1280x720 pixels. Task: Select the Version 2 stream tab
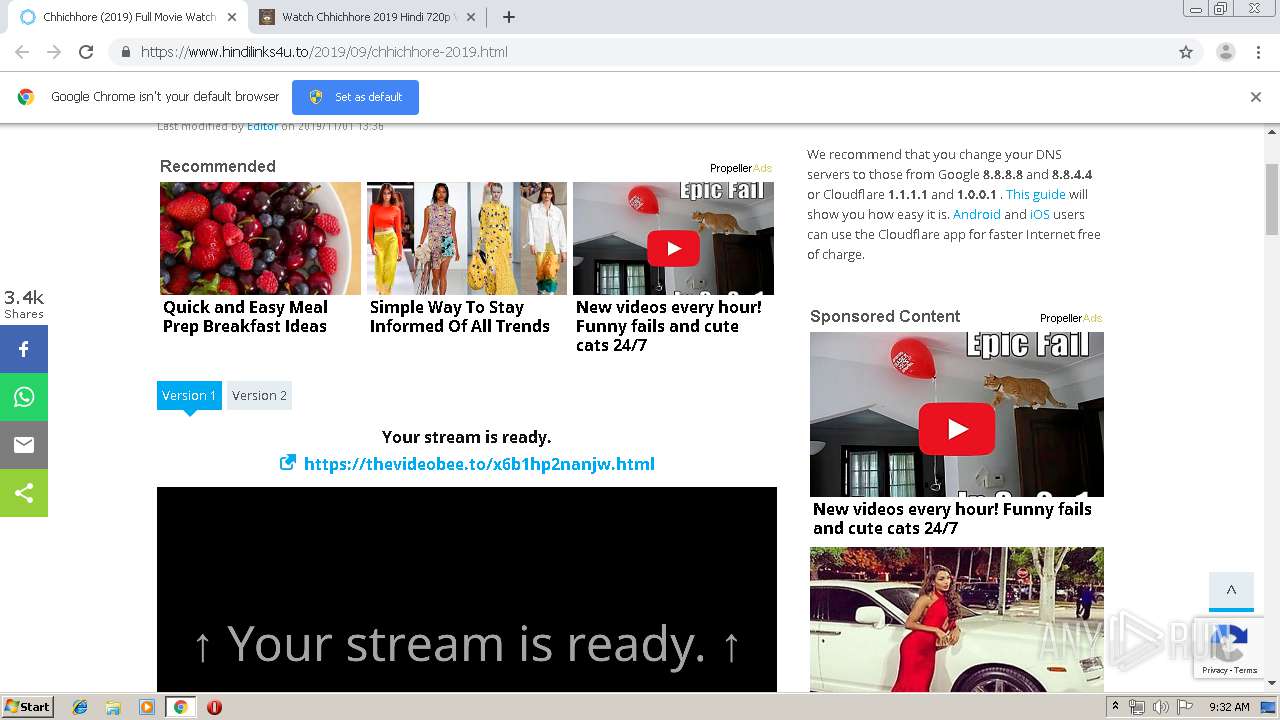coord(259,395)
